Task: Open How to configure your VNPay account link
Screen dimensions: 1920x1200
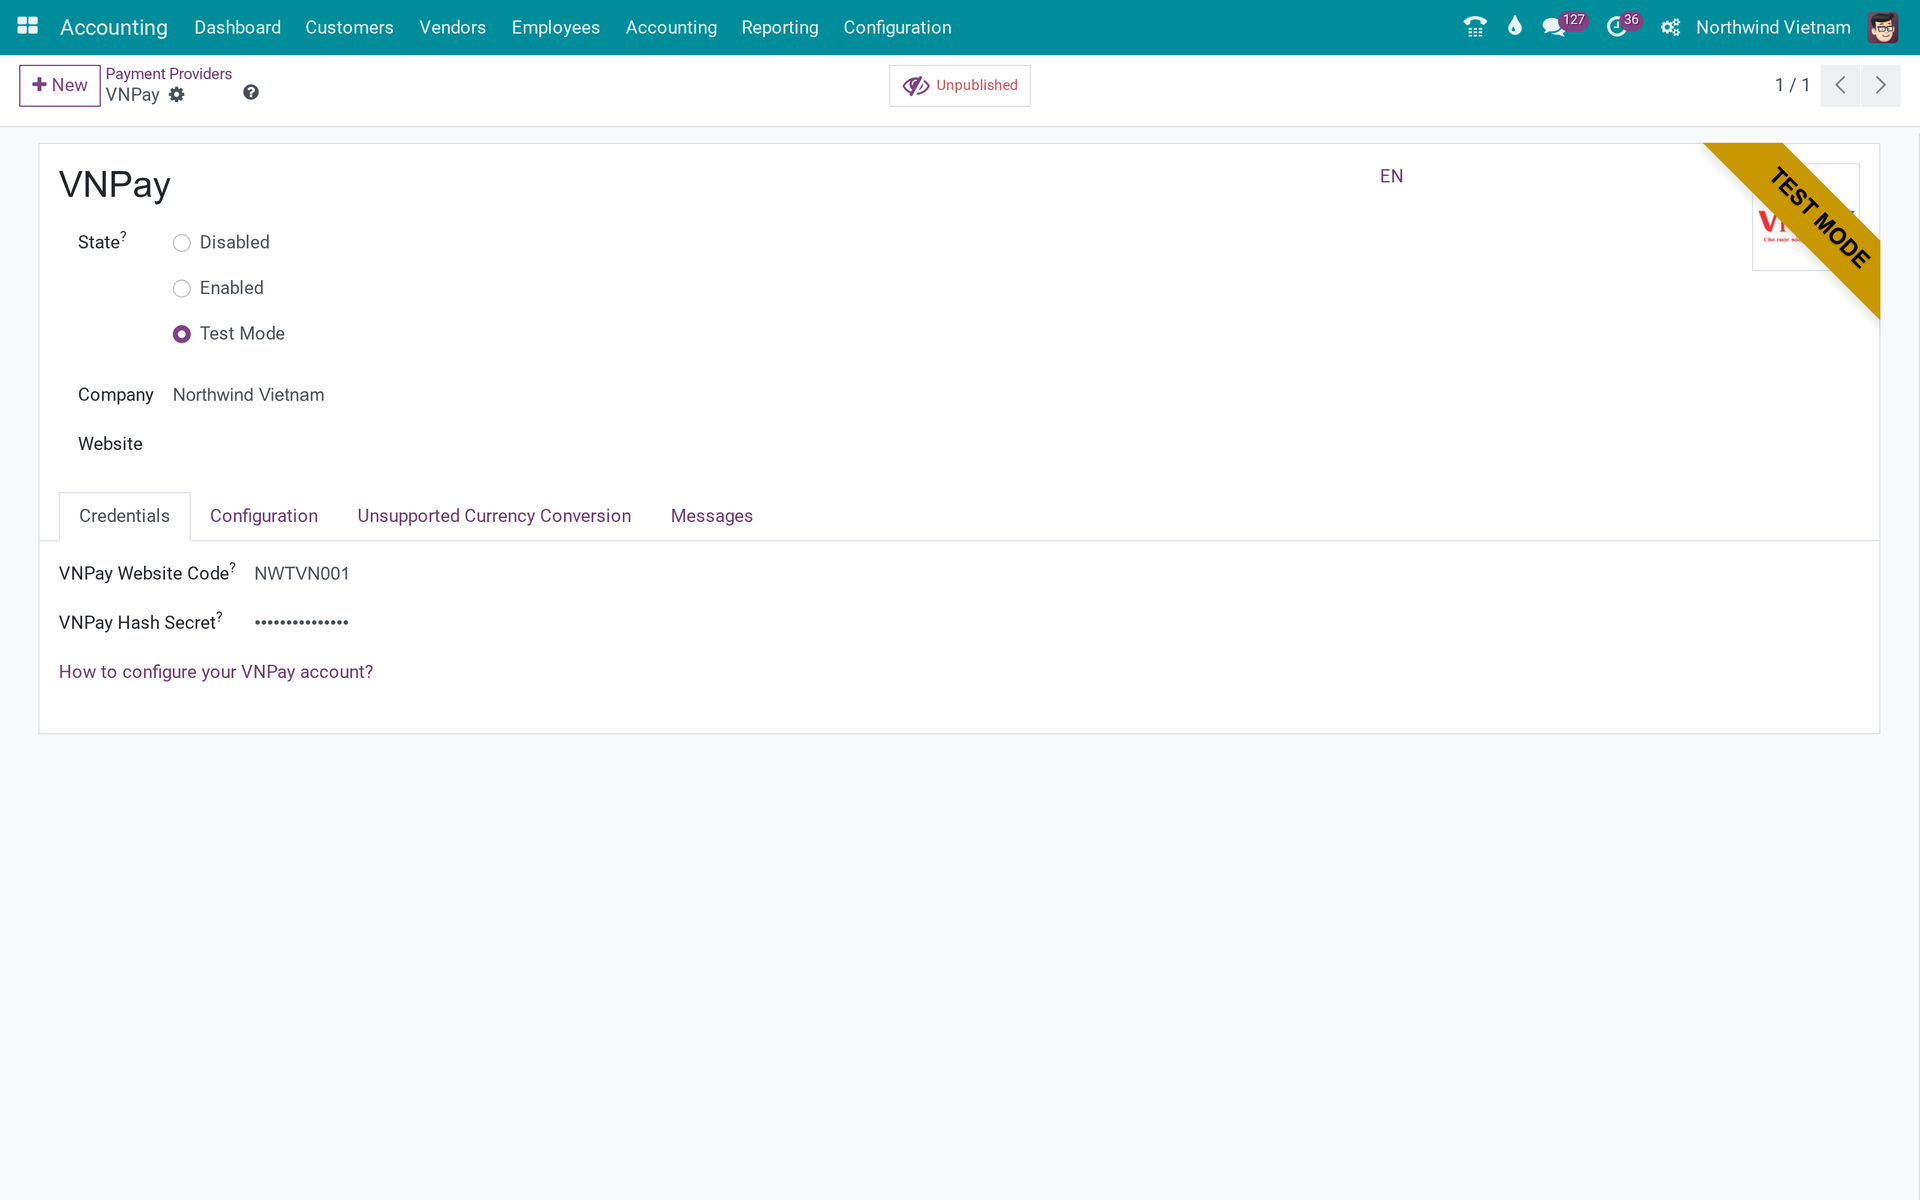Action: pyautogui.click(x=216, y=672)
